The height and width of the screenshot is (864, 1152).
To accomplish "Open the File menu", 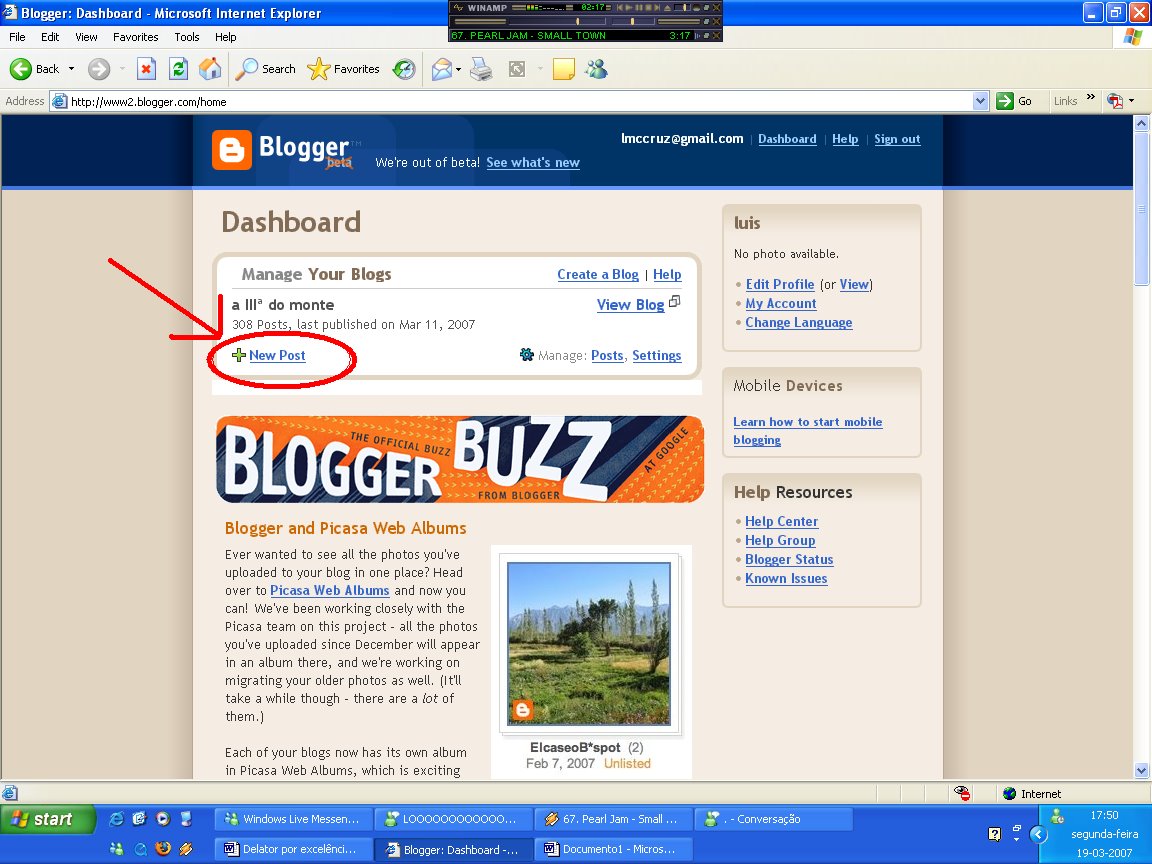I will pos(17,37).
